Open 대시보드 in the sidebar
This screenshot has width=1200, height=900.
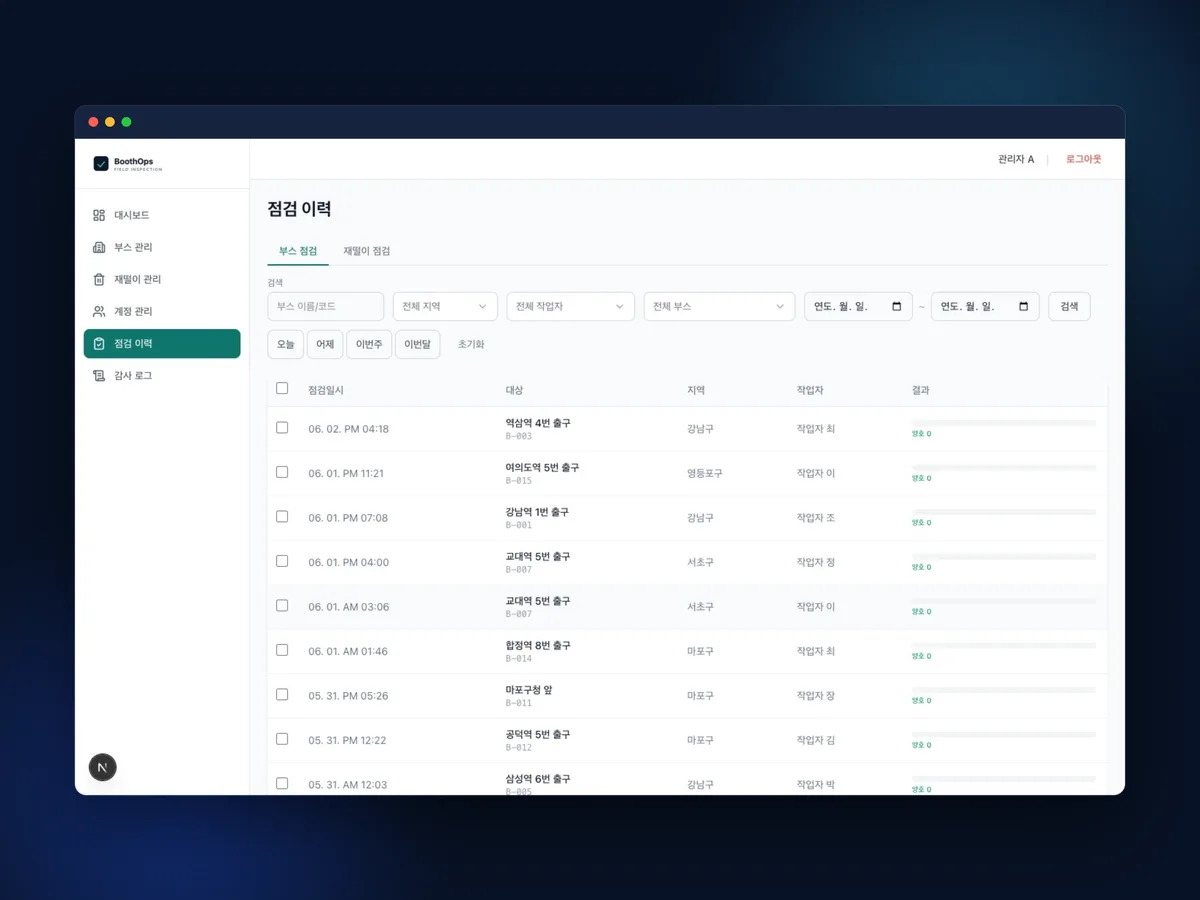(x=162, y=215)
